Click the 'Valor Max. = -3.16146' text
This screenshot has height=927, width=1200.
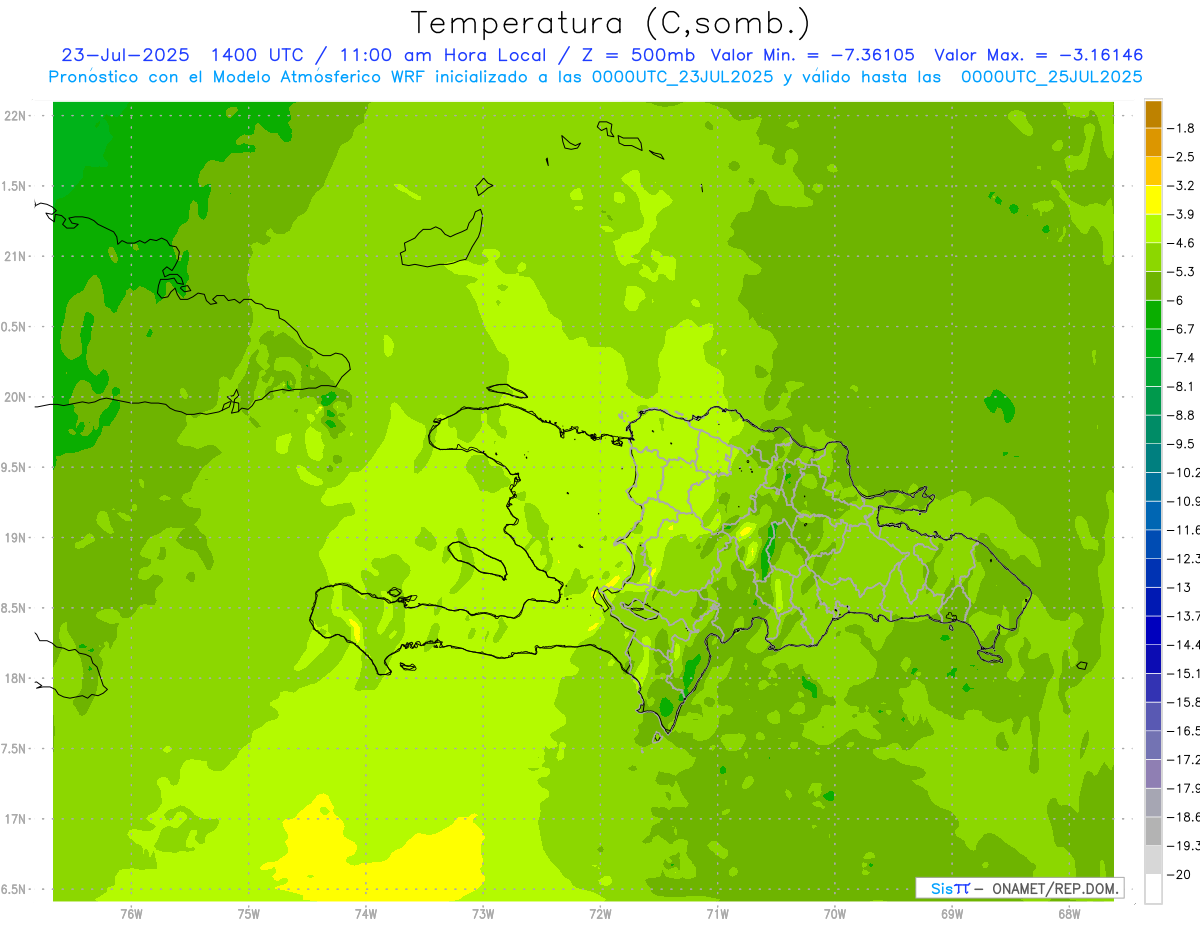coord(1038,55)
